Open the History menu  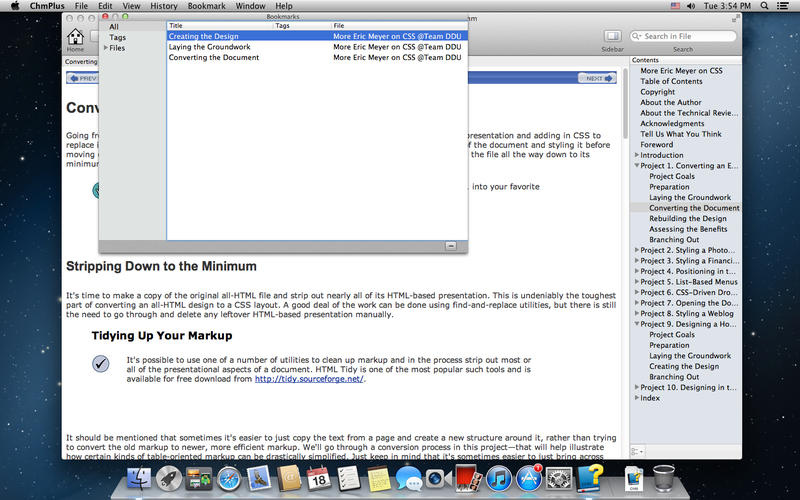(x=164, y=6)
